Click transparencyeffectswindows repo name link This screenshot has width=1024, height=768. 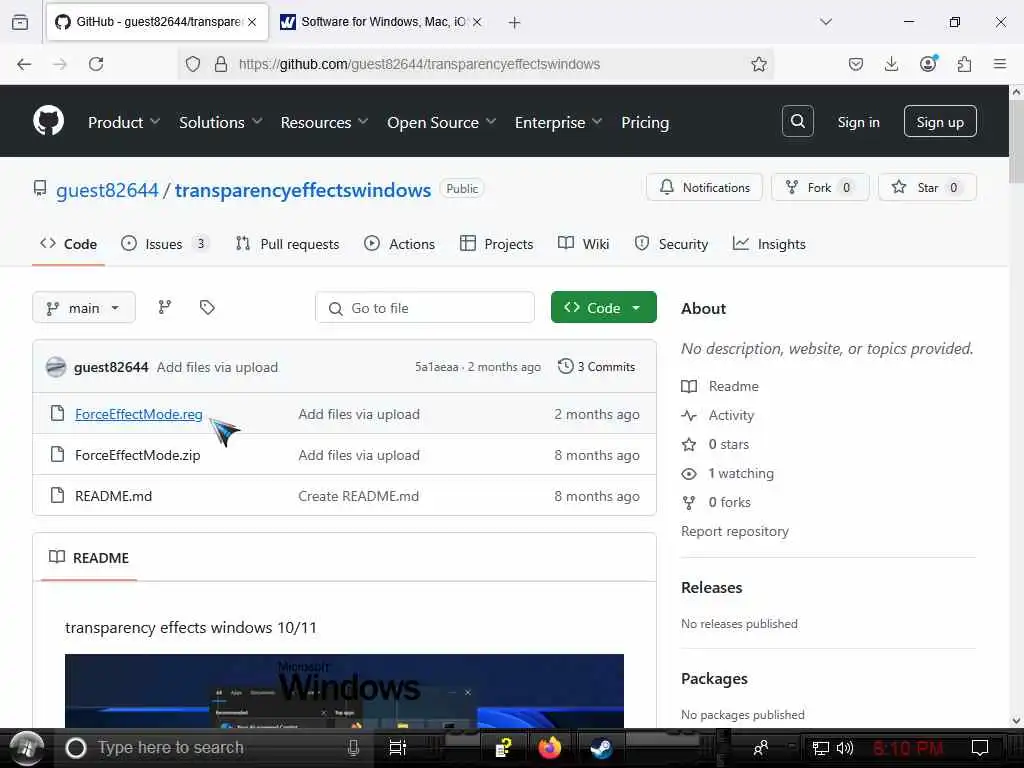(x=302, y=189)
